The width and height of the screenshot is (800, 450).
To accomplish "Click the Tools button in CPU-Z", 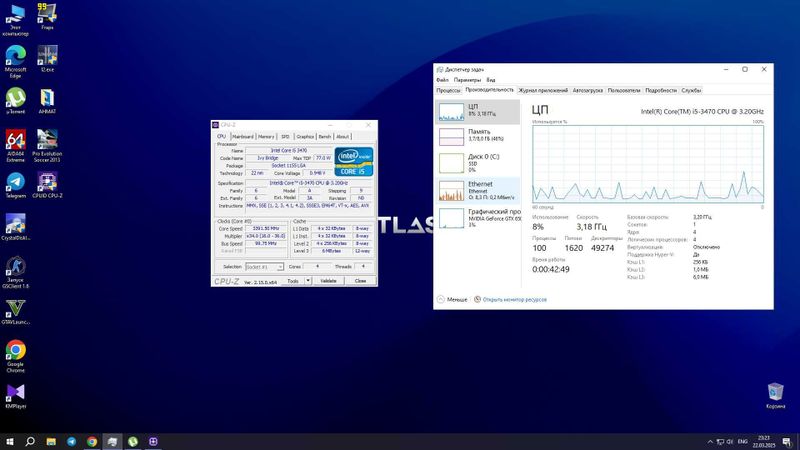I will pyautogui.click(x=293, y=281).
